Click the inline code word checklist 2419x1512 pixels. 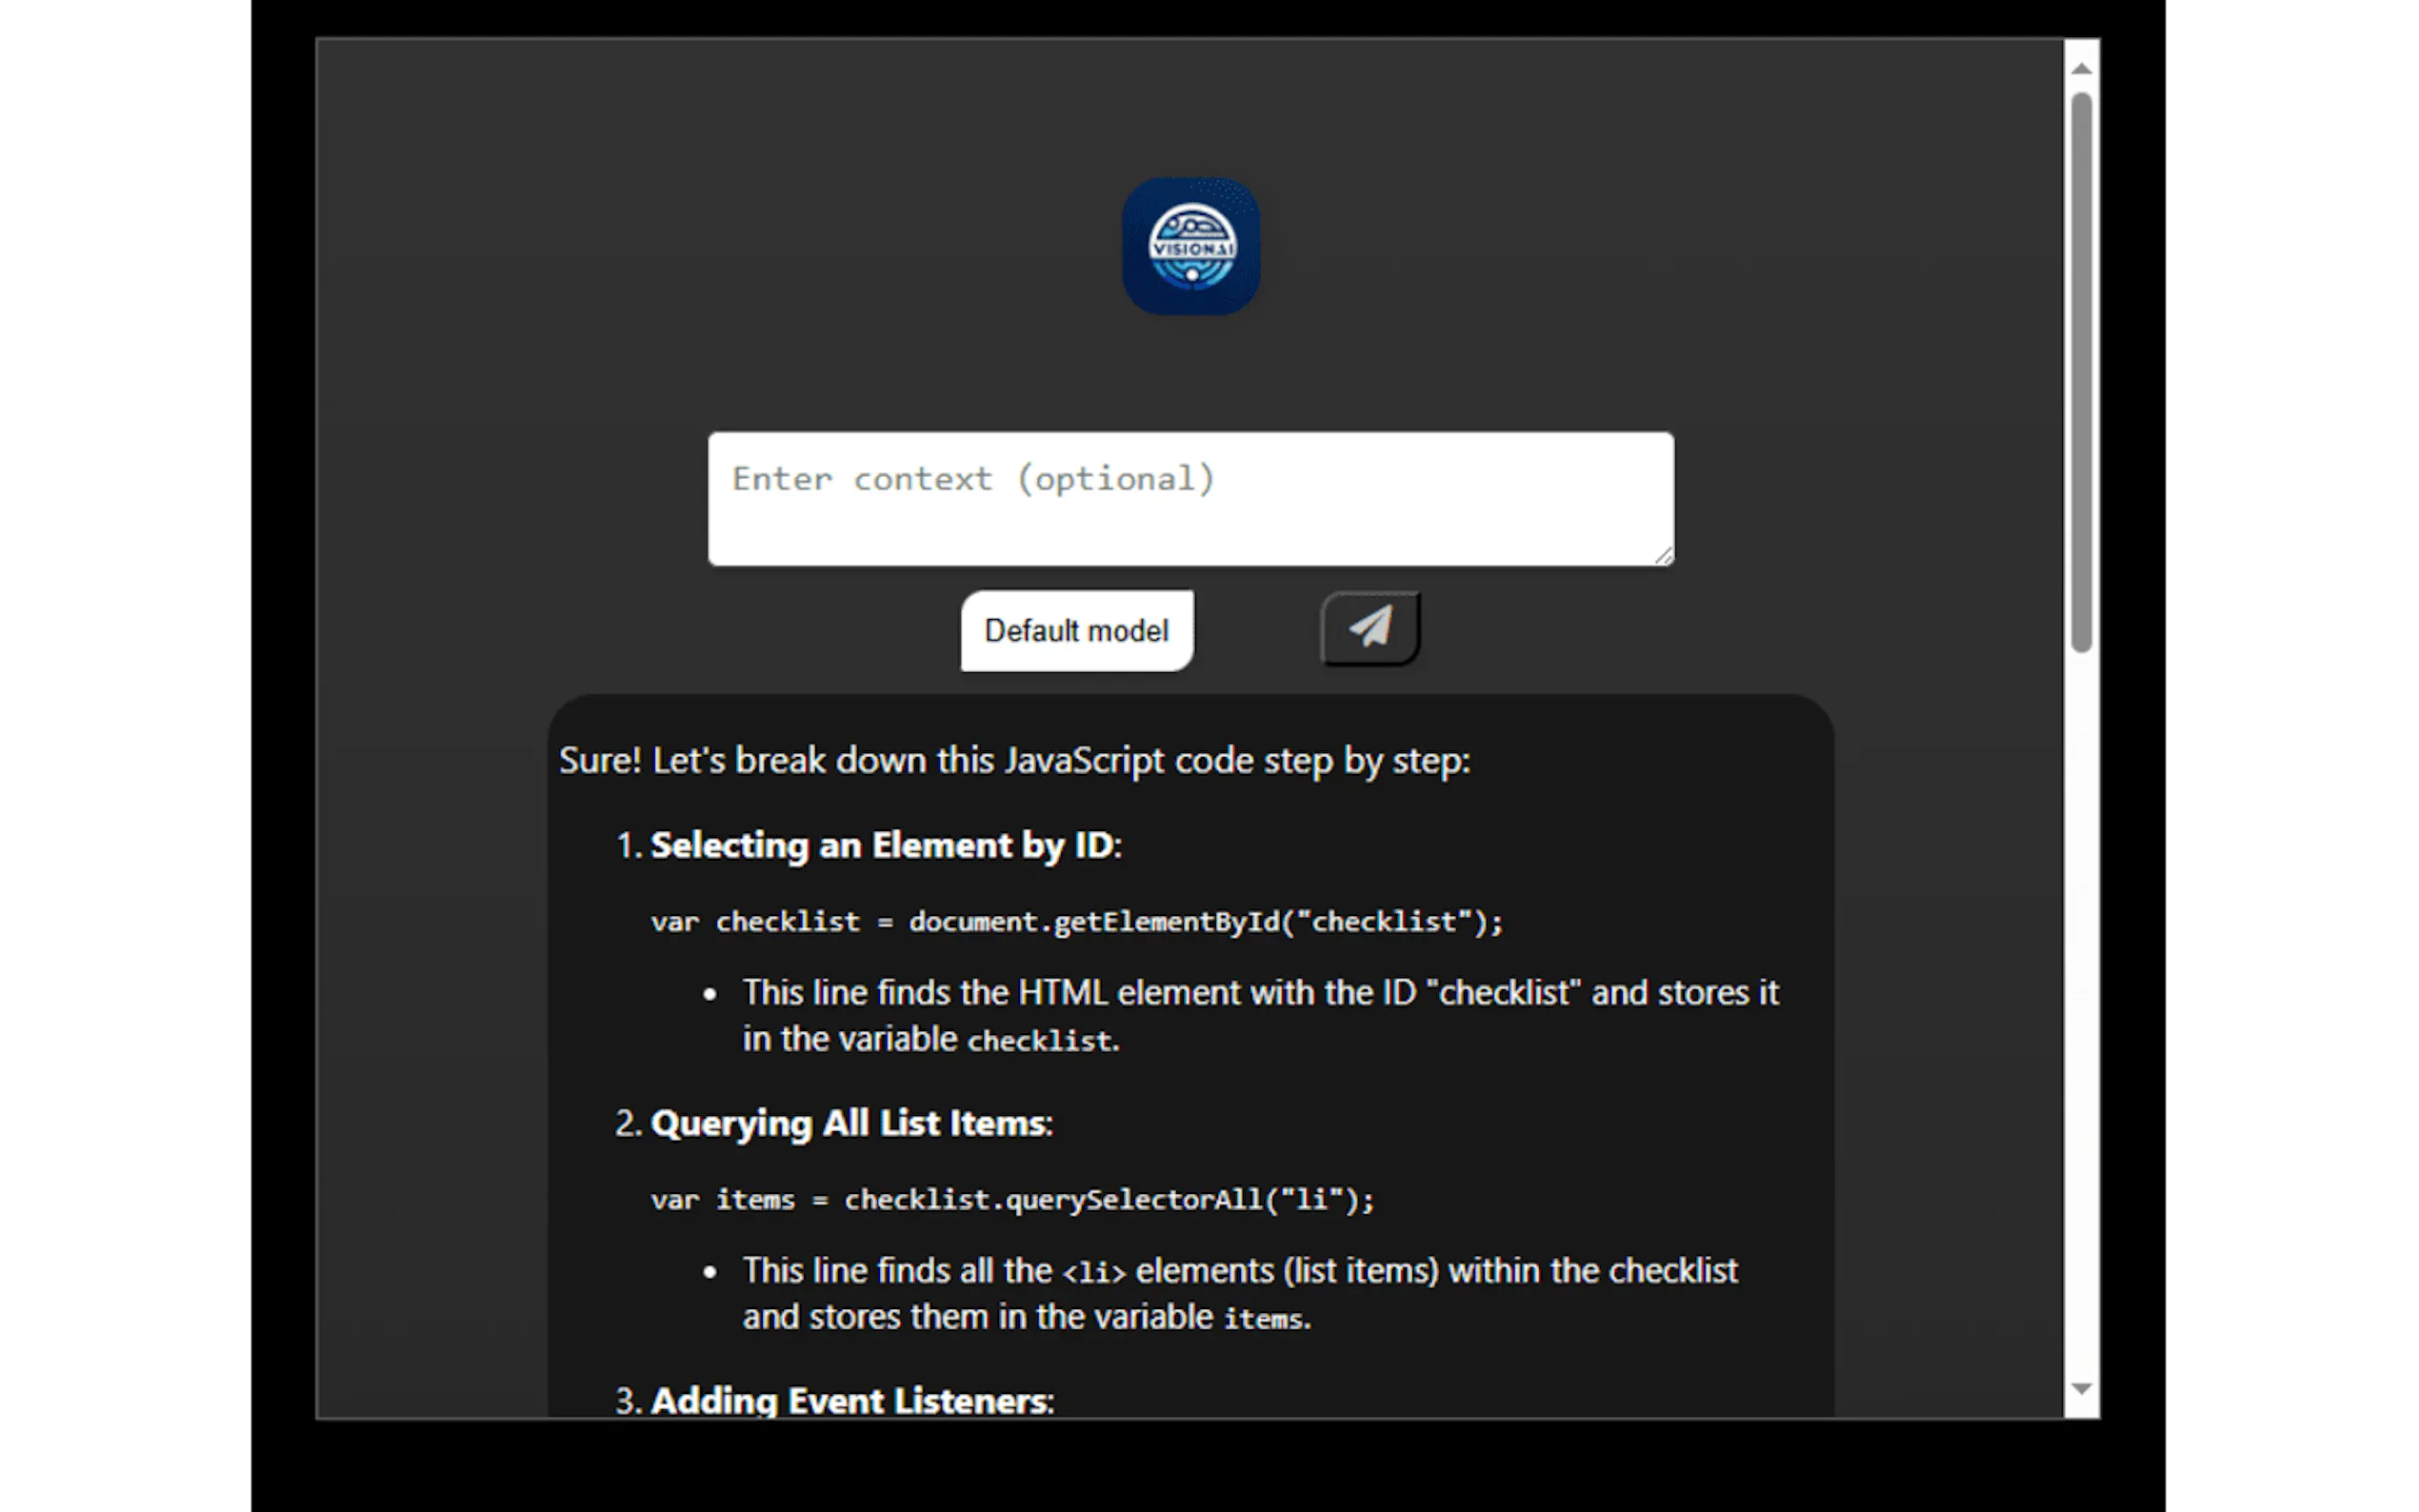pos(1039,1041)
